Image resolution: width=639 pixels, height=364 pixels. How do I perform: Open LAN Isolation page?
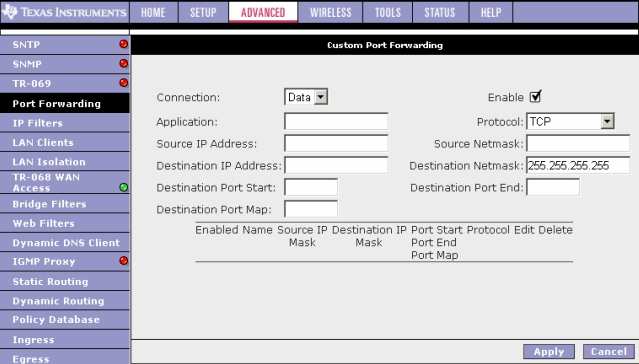click(x=64, y=162)
